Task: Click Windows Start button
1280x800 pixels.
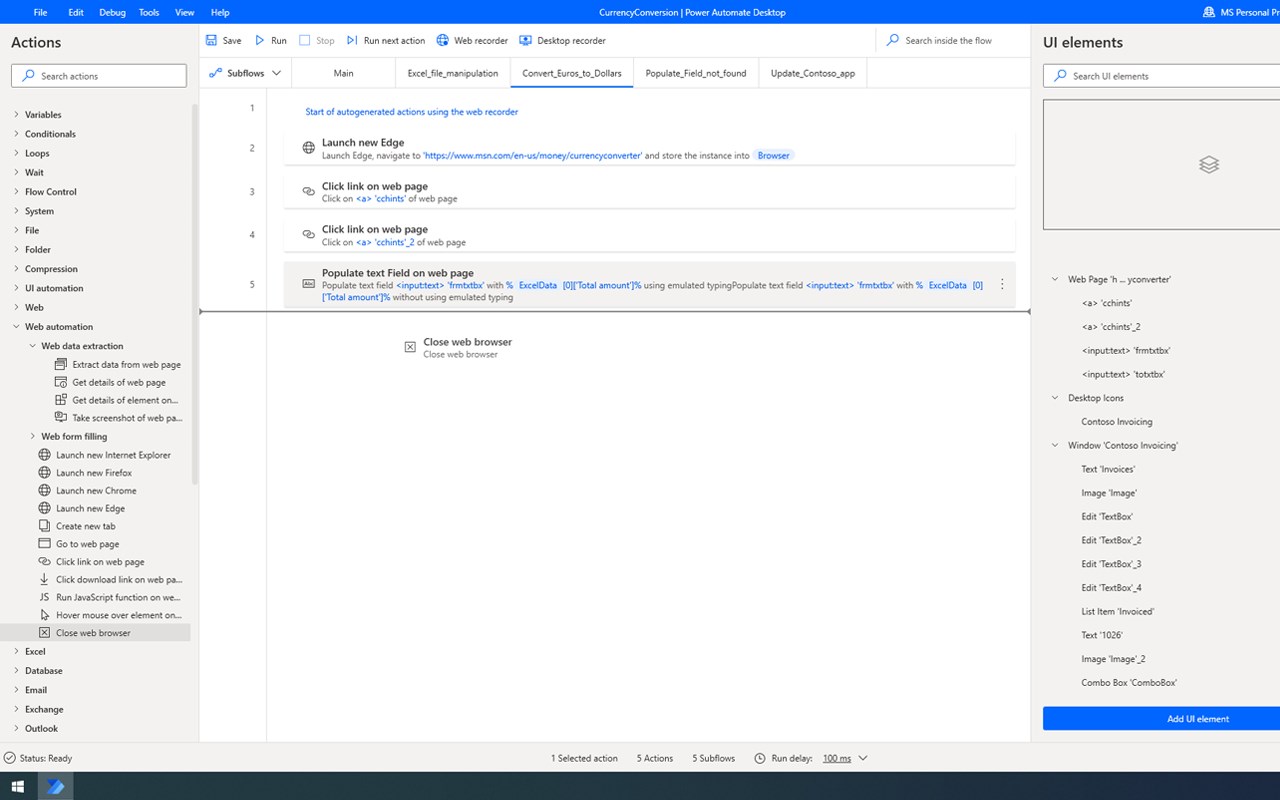Action: coord(18,786)
